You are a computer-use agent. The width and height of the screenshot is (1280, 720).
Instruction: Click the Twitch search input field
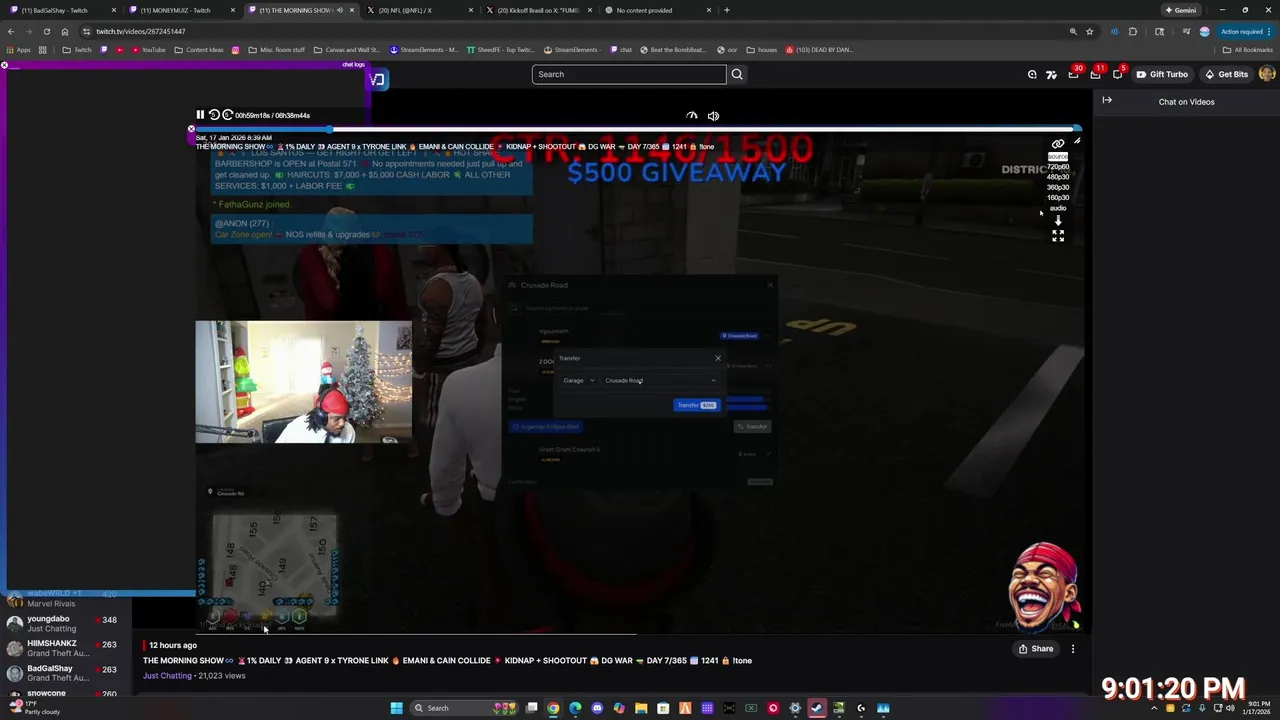[629, 74]
